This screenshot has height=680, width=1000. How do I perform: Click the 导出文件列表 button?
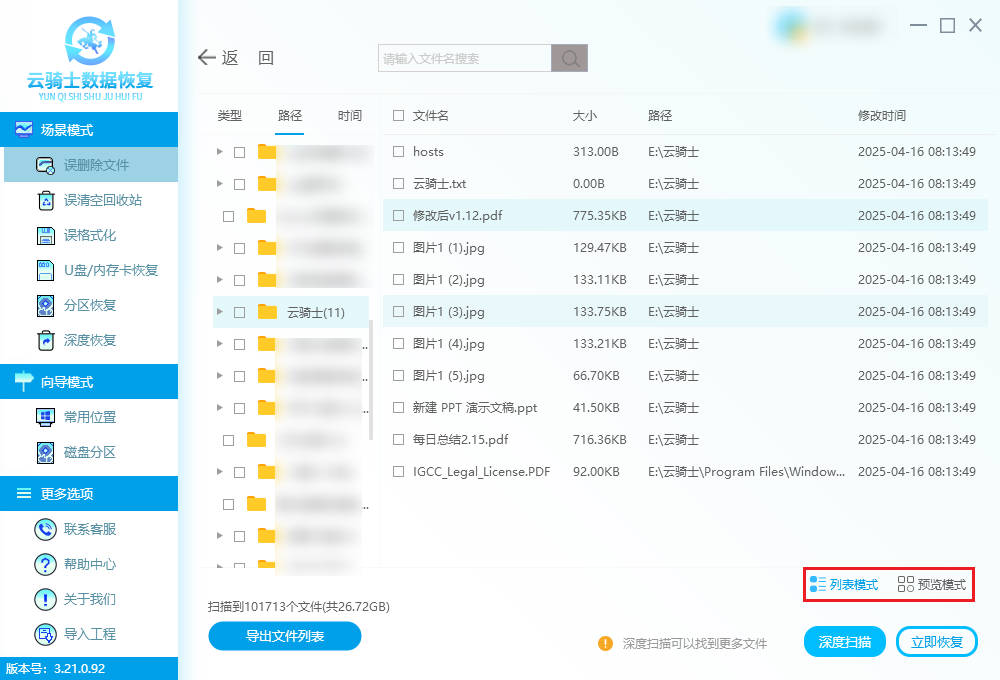284,636
